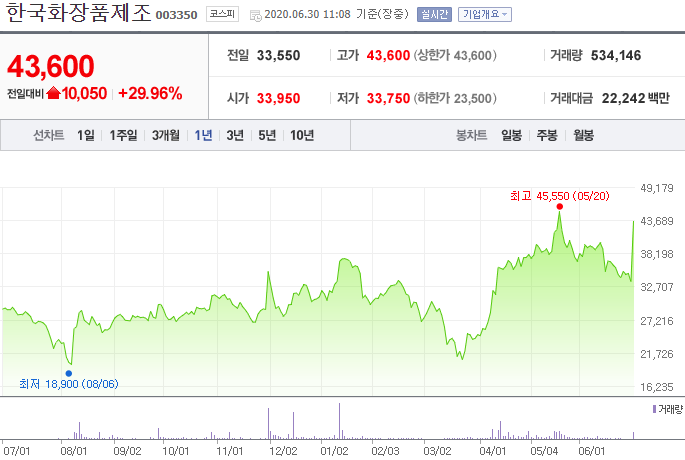Viewport: 685px width, 460px height.
Task: Click the 16,235 y-axis value
Action: pos(657,387)
